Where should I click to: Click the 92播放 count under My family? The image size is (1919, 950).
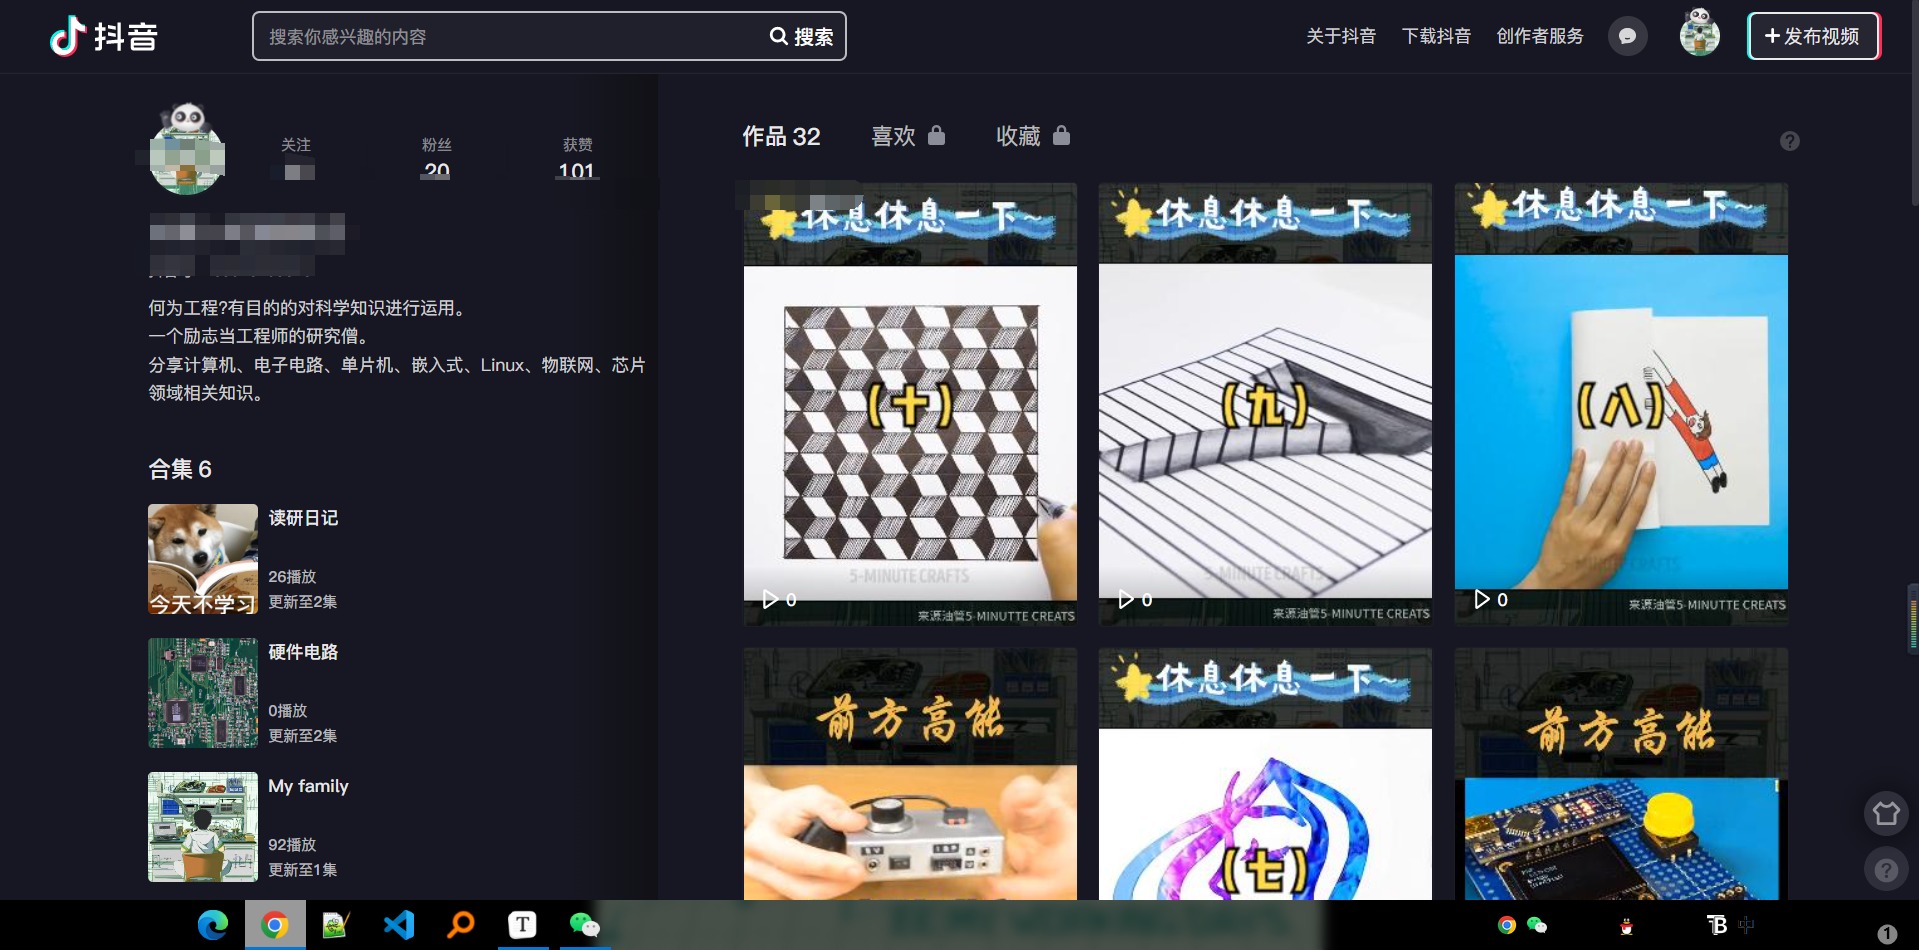click(292, 845)
